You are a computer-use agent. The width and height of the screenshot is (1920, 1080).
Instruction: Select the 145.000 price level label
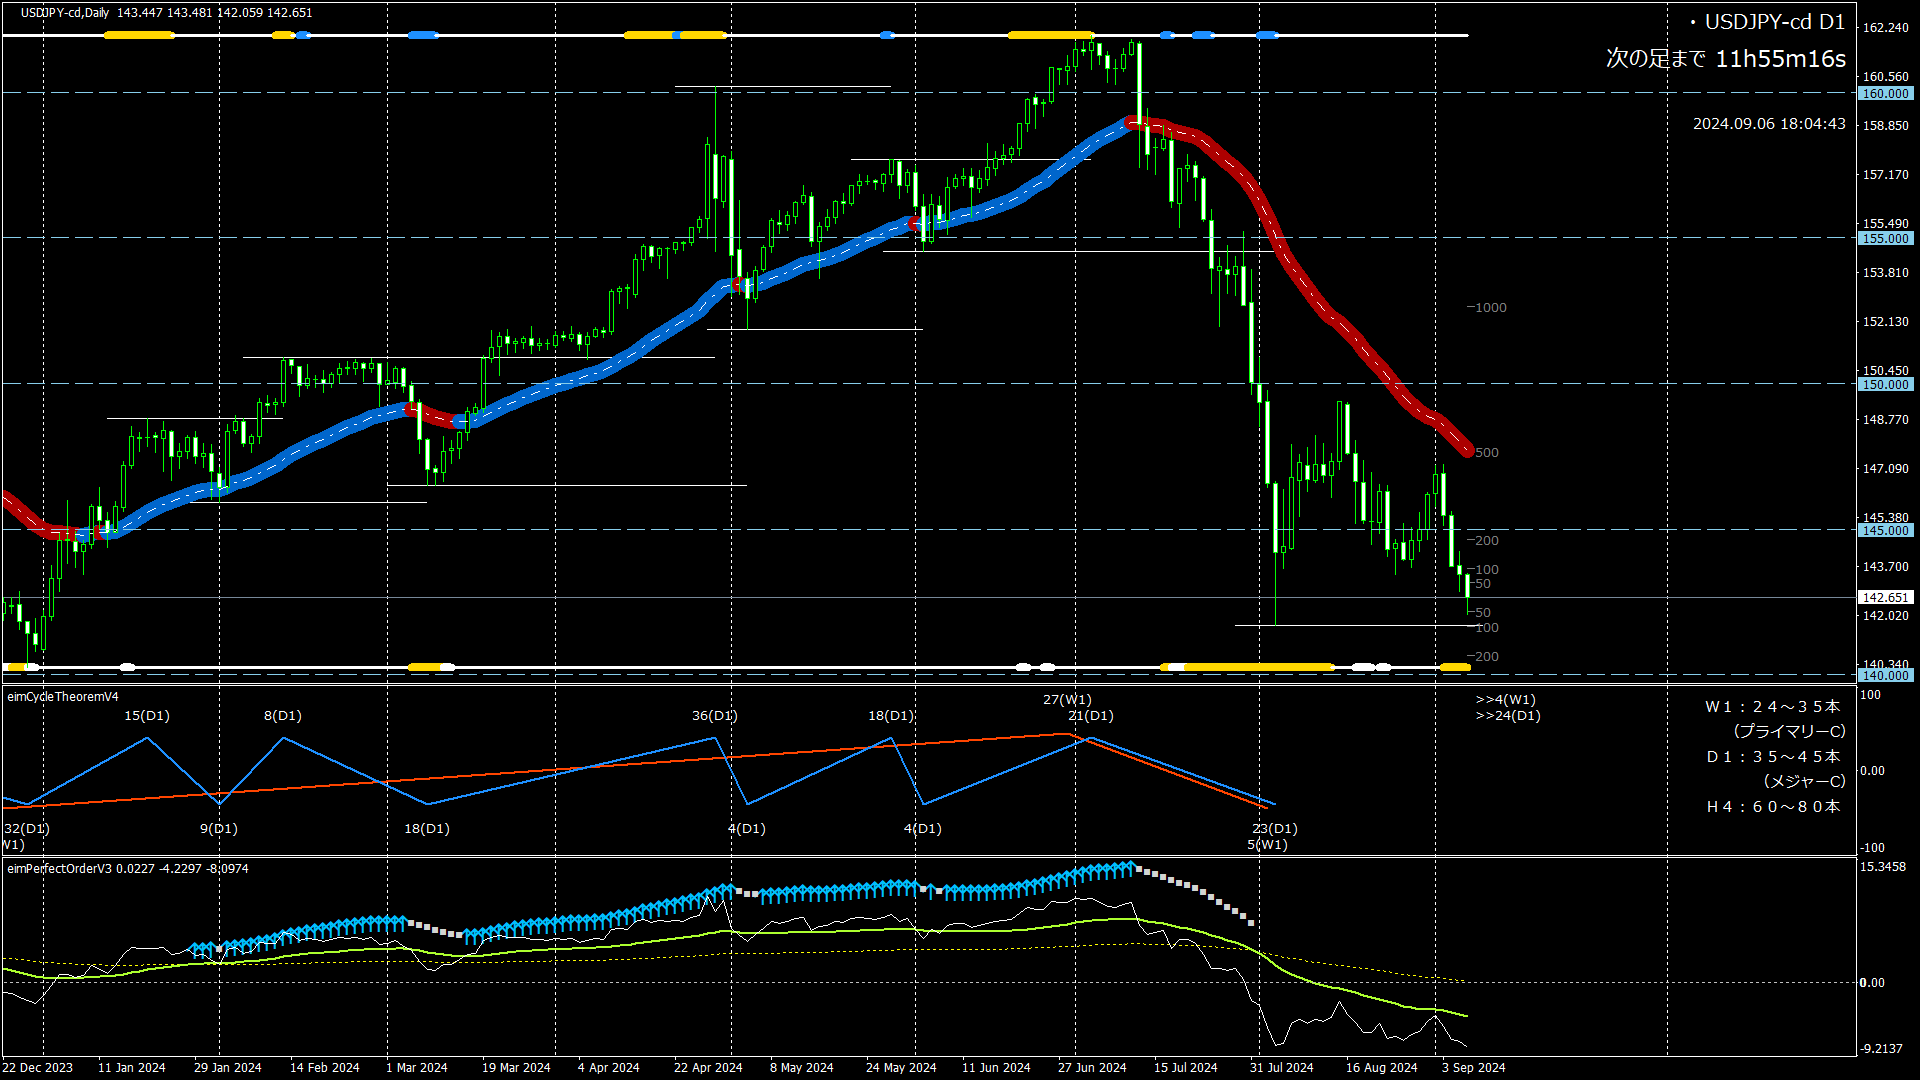1885,530
